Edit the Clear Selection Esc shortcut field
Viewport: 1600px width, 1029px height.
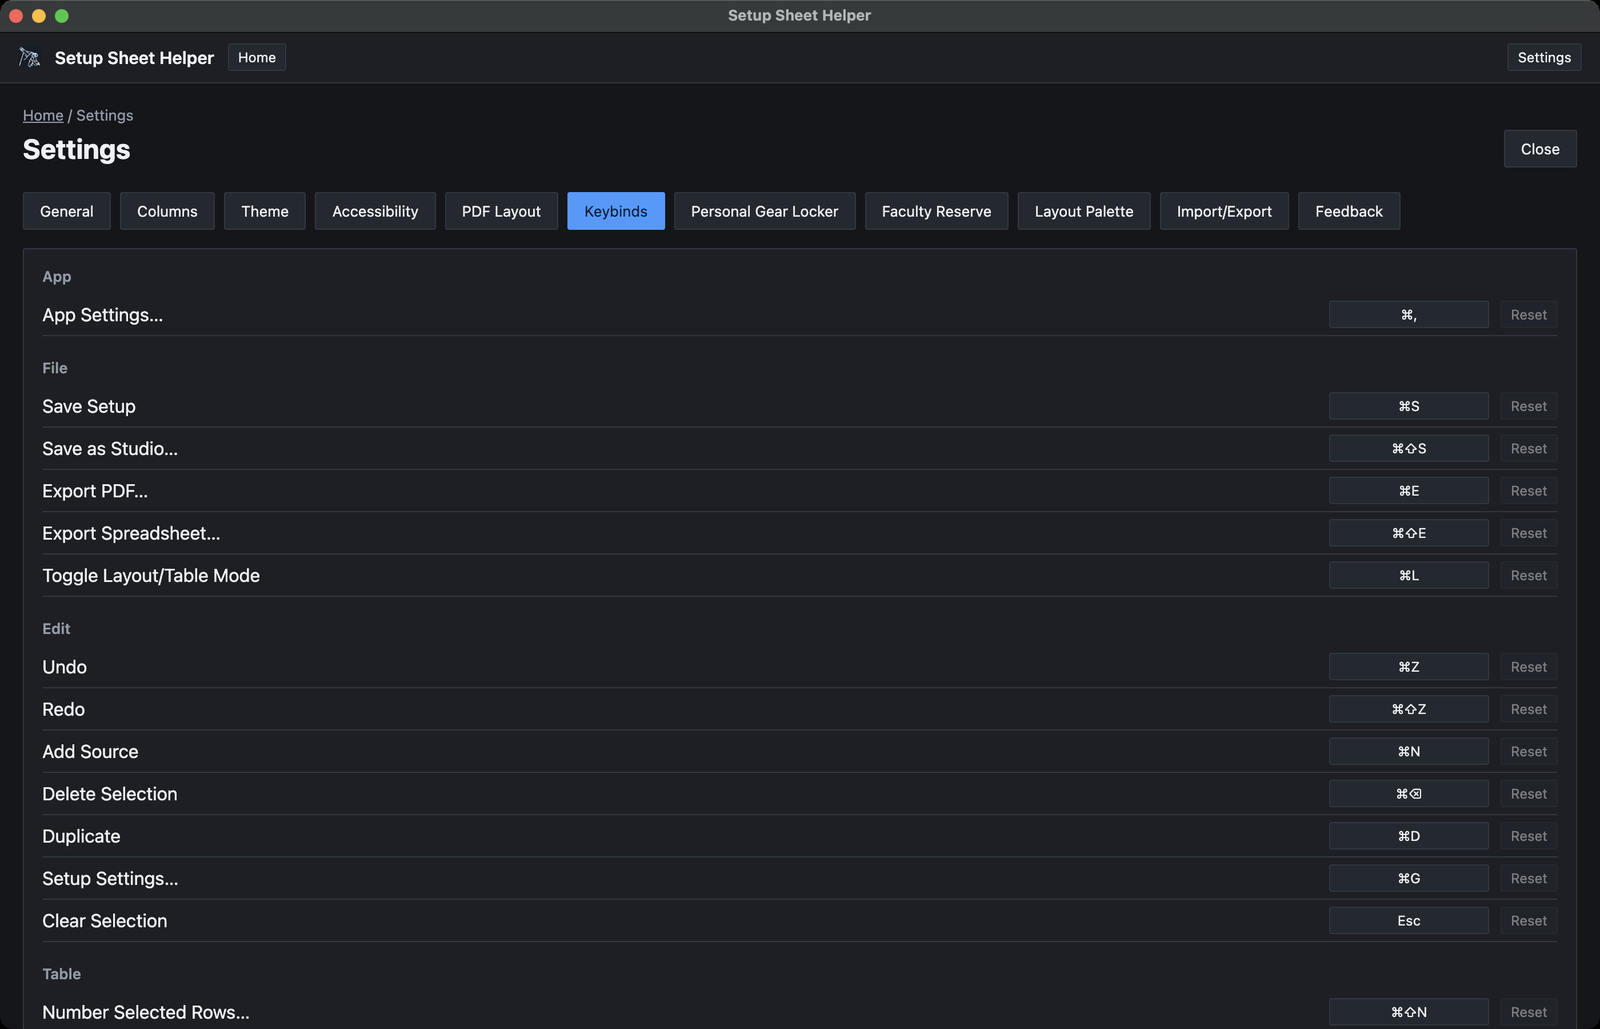click(x=1409, y=921)
